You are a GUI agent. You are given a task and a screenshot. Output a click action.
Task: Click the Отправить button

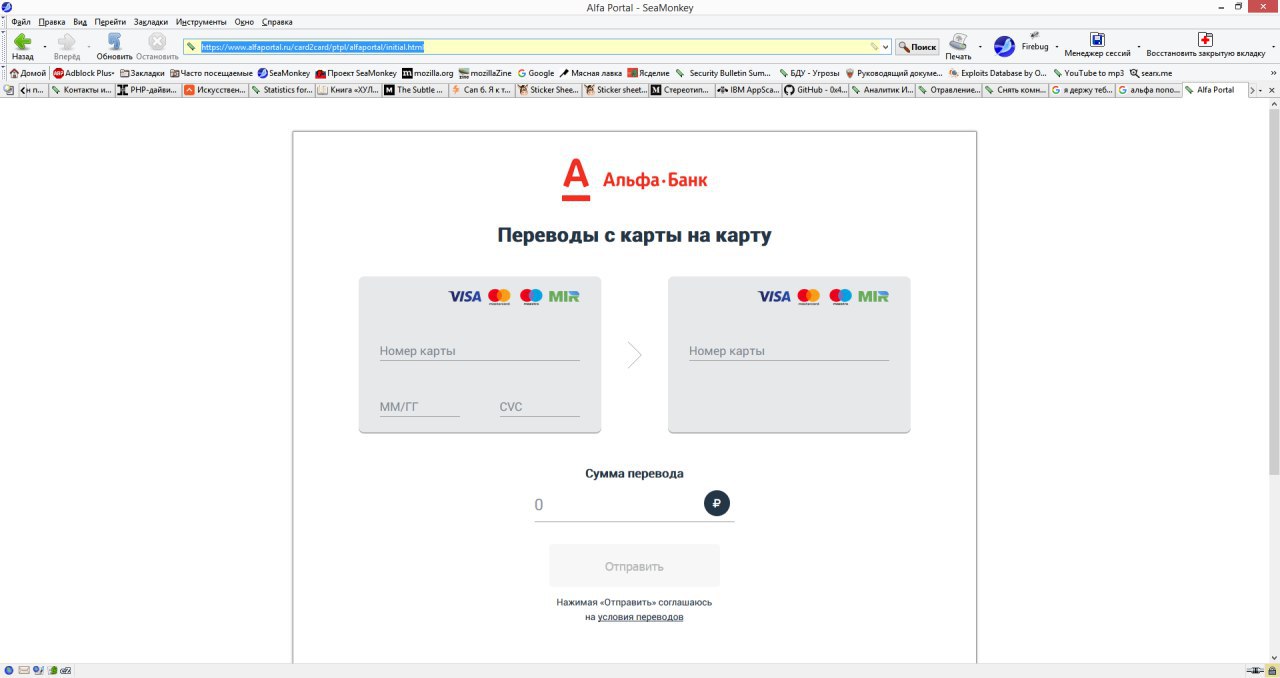tap(634, 566)
